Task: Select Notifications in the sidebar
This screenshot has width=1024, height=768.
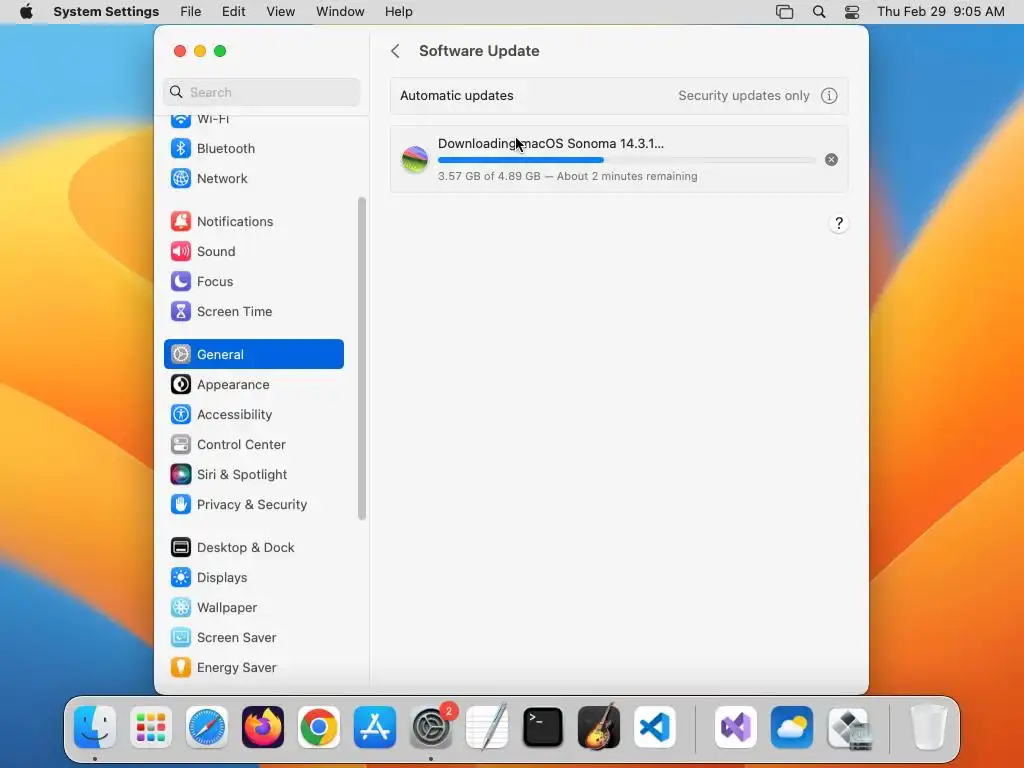Action: 253,221
